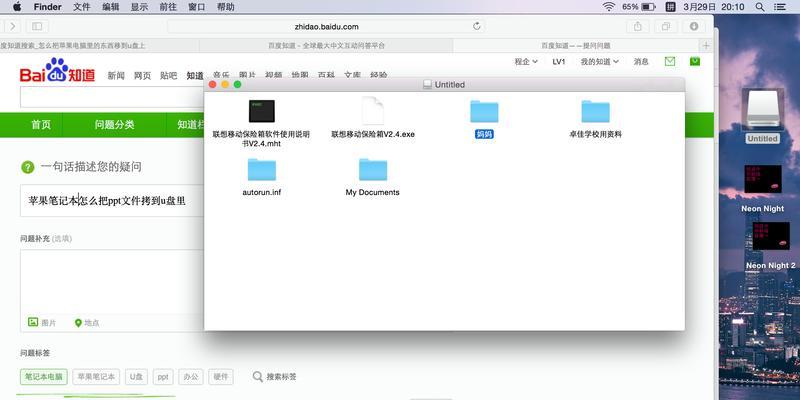800x400 pixels.
Task: Expand the 我的知道 dropdown
Action: pyautogui.click(x=599, y=61)
